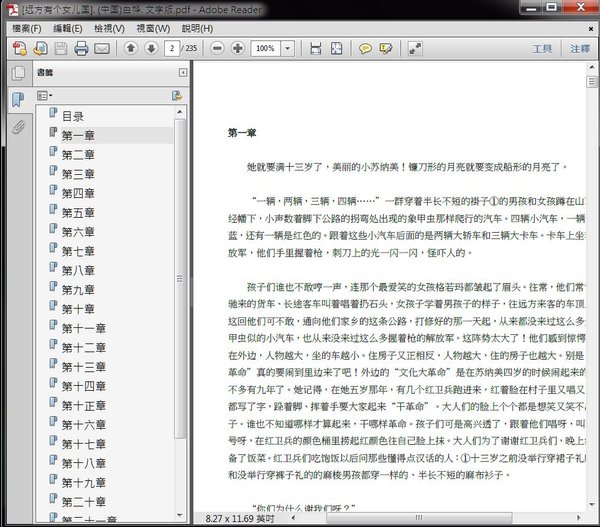Viewport: 600px width, 527px height.
Task: Go to the previous page with the up arrow
Action: pos(131,48)
